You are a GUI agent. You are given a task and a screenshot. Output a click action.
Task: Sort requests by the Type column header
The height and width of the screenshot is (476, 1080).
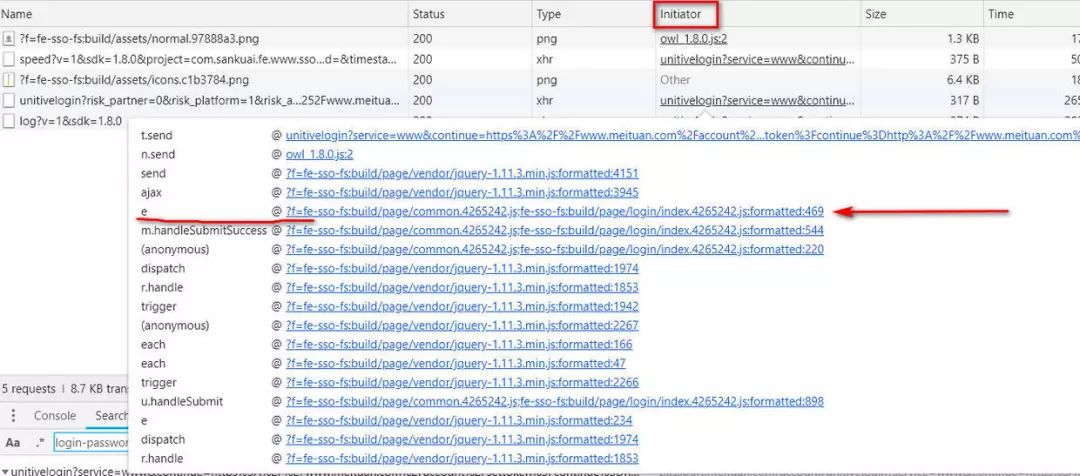click(594, 14)
